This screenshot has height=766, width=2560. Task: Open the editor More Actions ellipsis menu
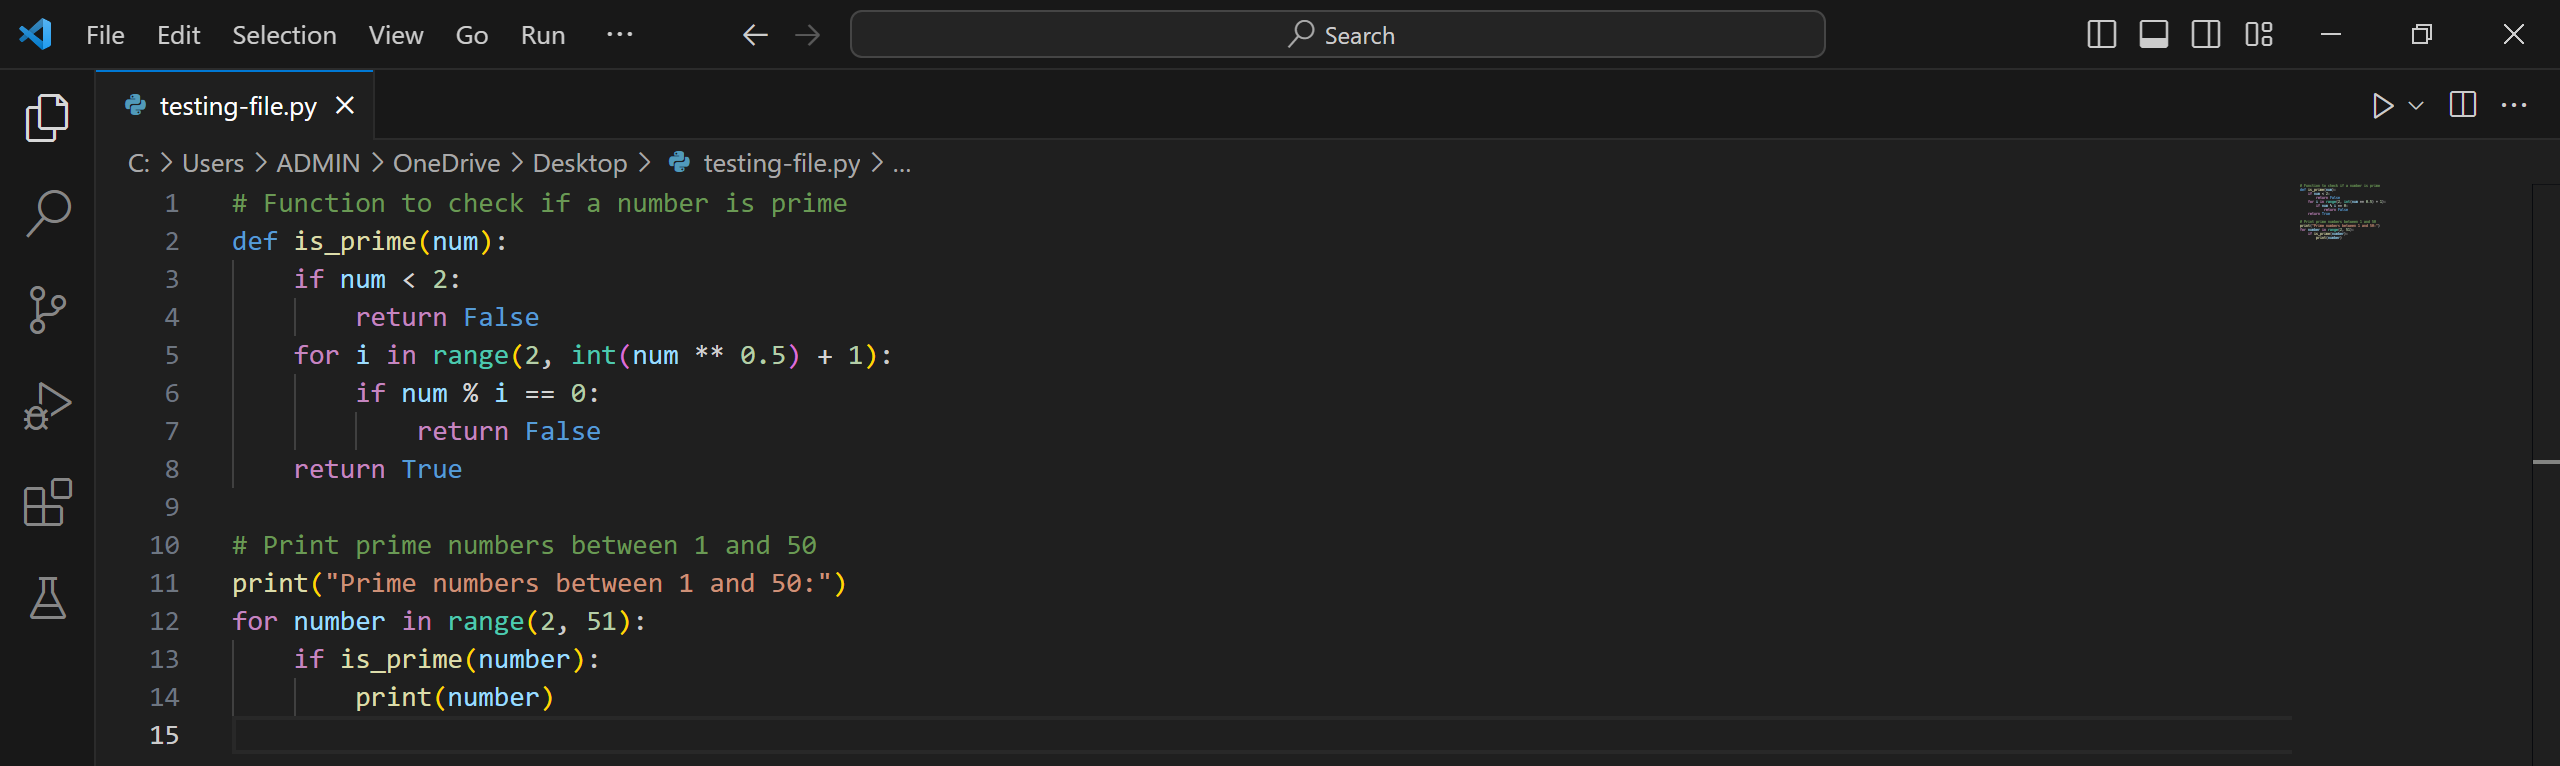click(x=2514, y=105)
